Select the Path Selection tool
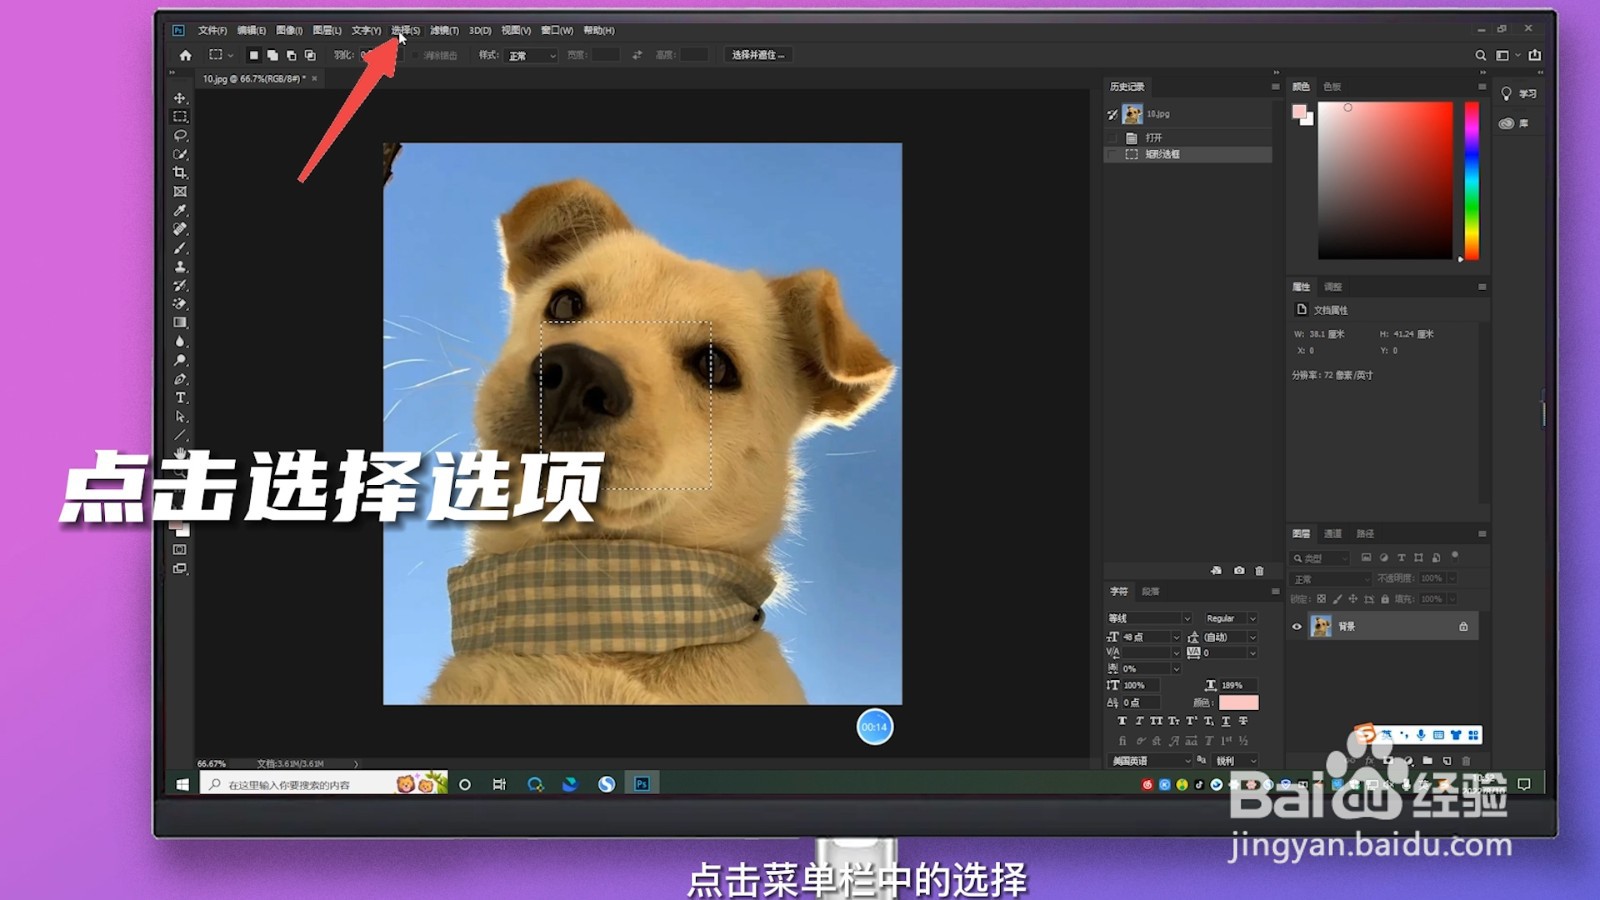 180,417
